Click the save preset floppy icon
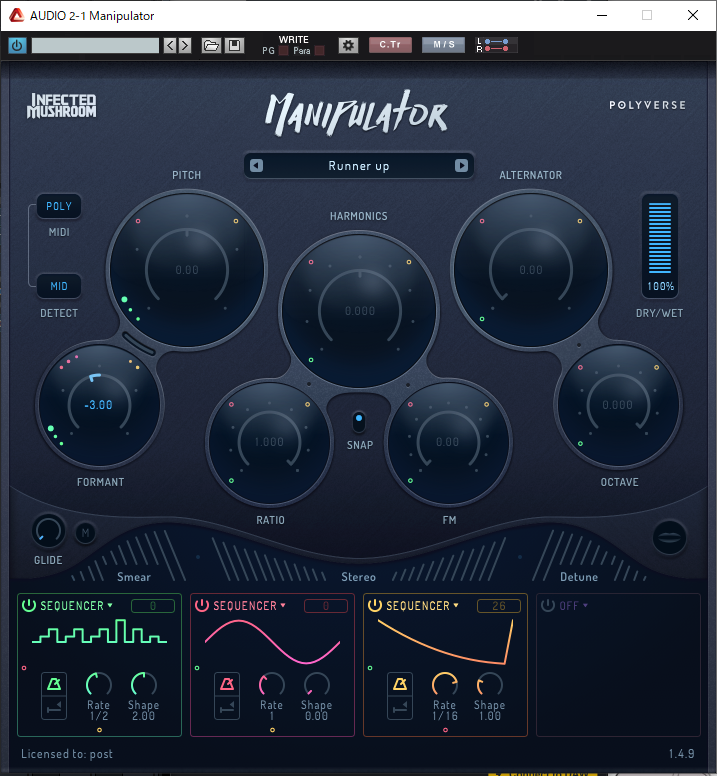The width and height of the screenshot is (717, 776). tap(234, 46)
